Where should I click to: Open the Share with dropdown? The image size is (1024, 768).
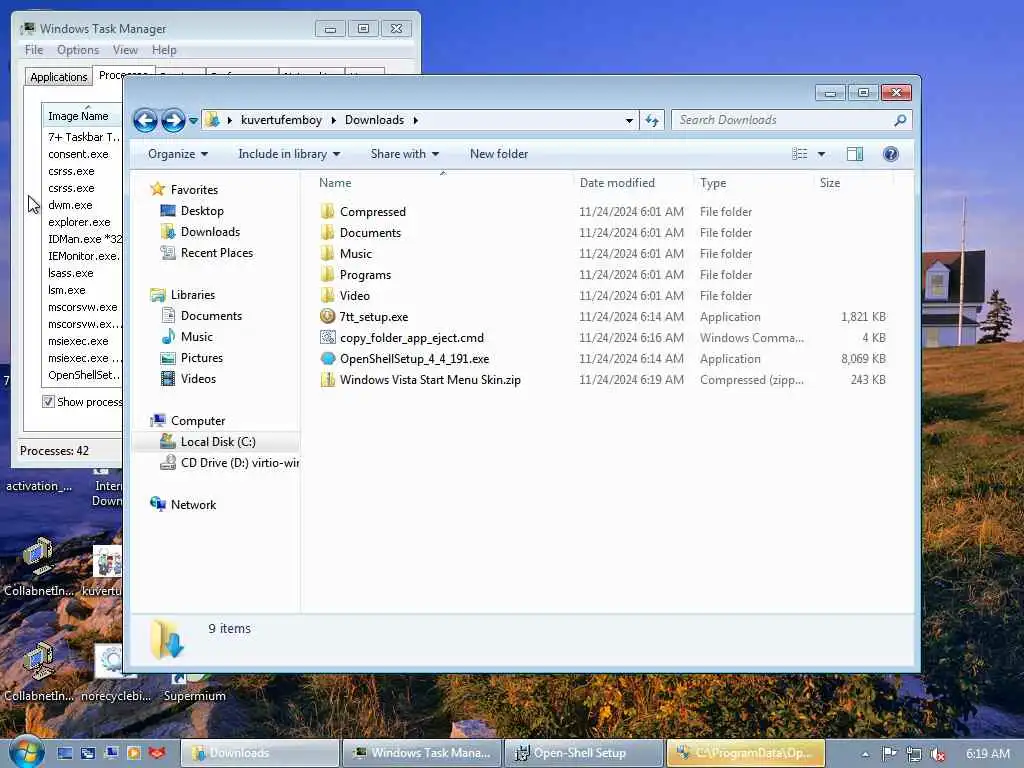[404, 154]
